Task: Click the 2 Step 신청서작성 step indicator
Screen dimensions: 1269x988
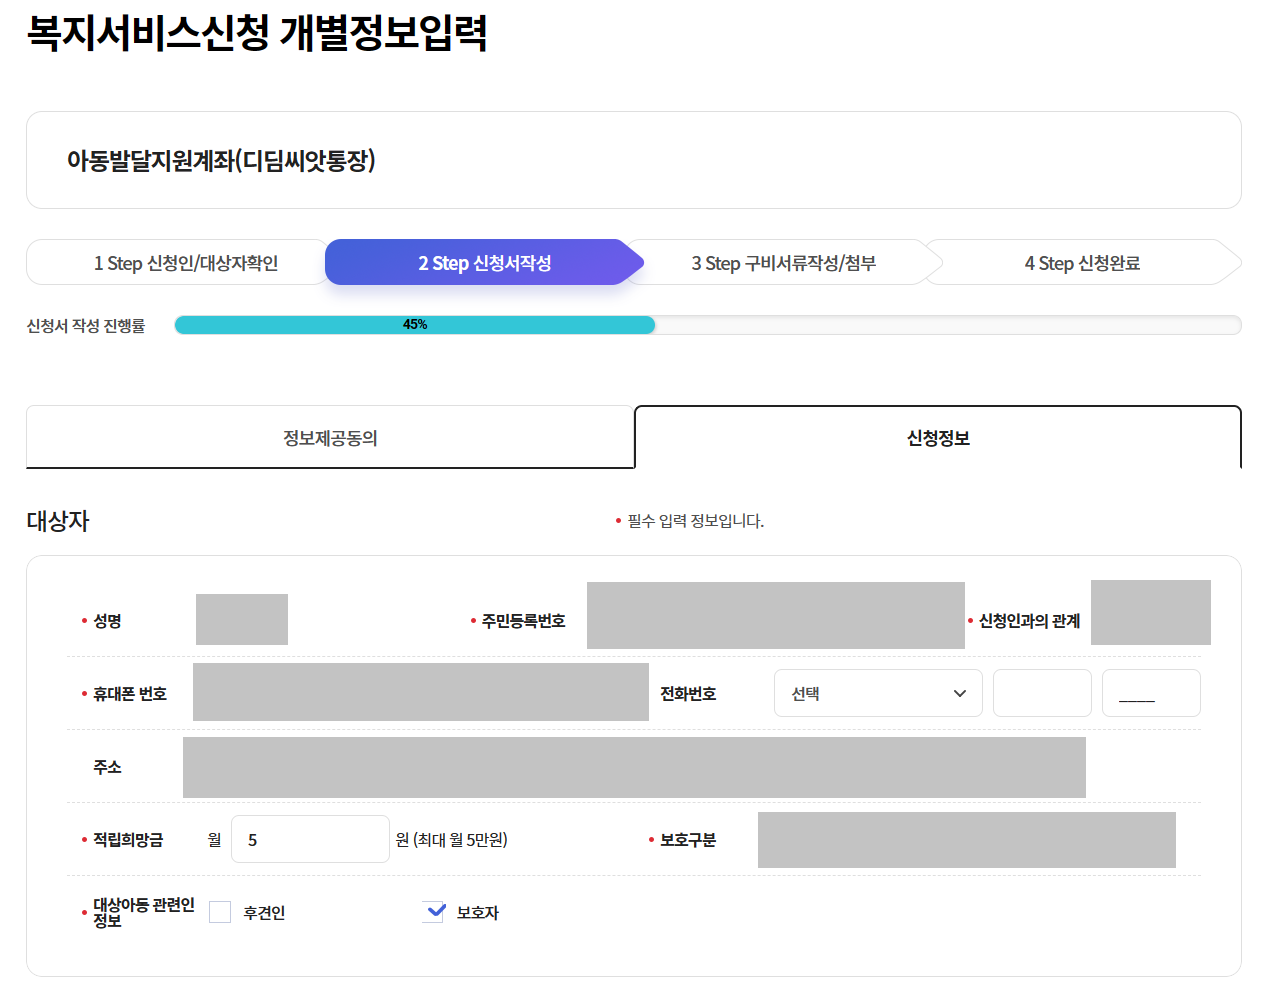Action: pos(483,262)
